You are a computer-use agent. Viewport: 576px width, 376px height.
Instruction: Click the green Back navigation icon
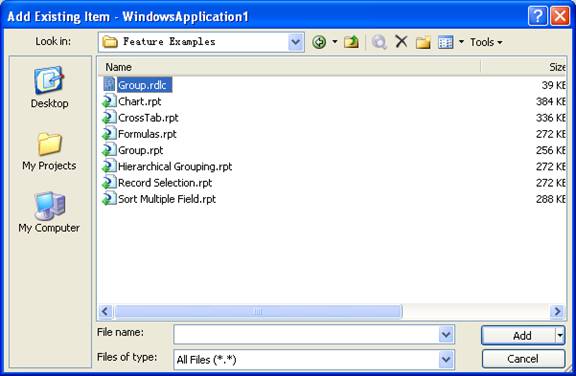(x=319, y=42)
